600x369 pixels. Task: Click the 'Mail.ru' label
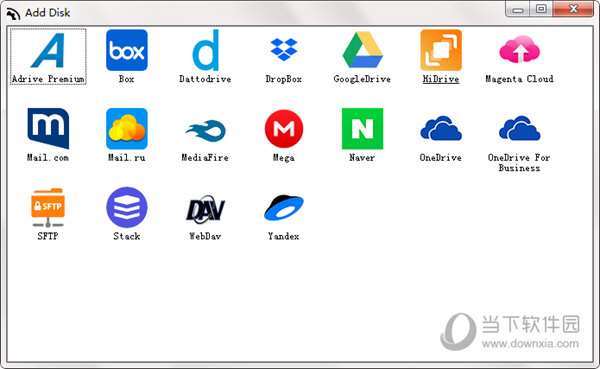(x=127, y=158)
